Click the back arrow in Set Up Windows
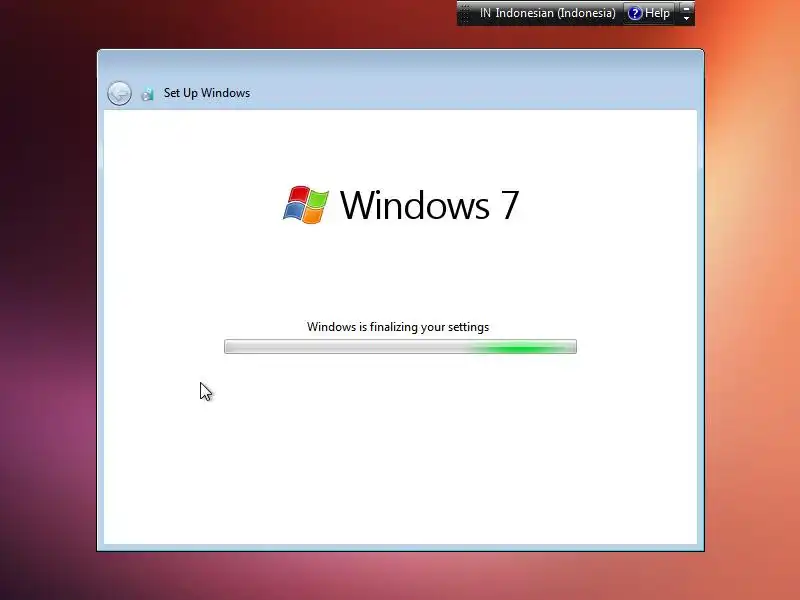 pyautogui.click(x=119, y=93)
